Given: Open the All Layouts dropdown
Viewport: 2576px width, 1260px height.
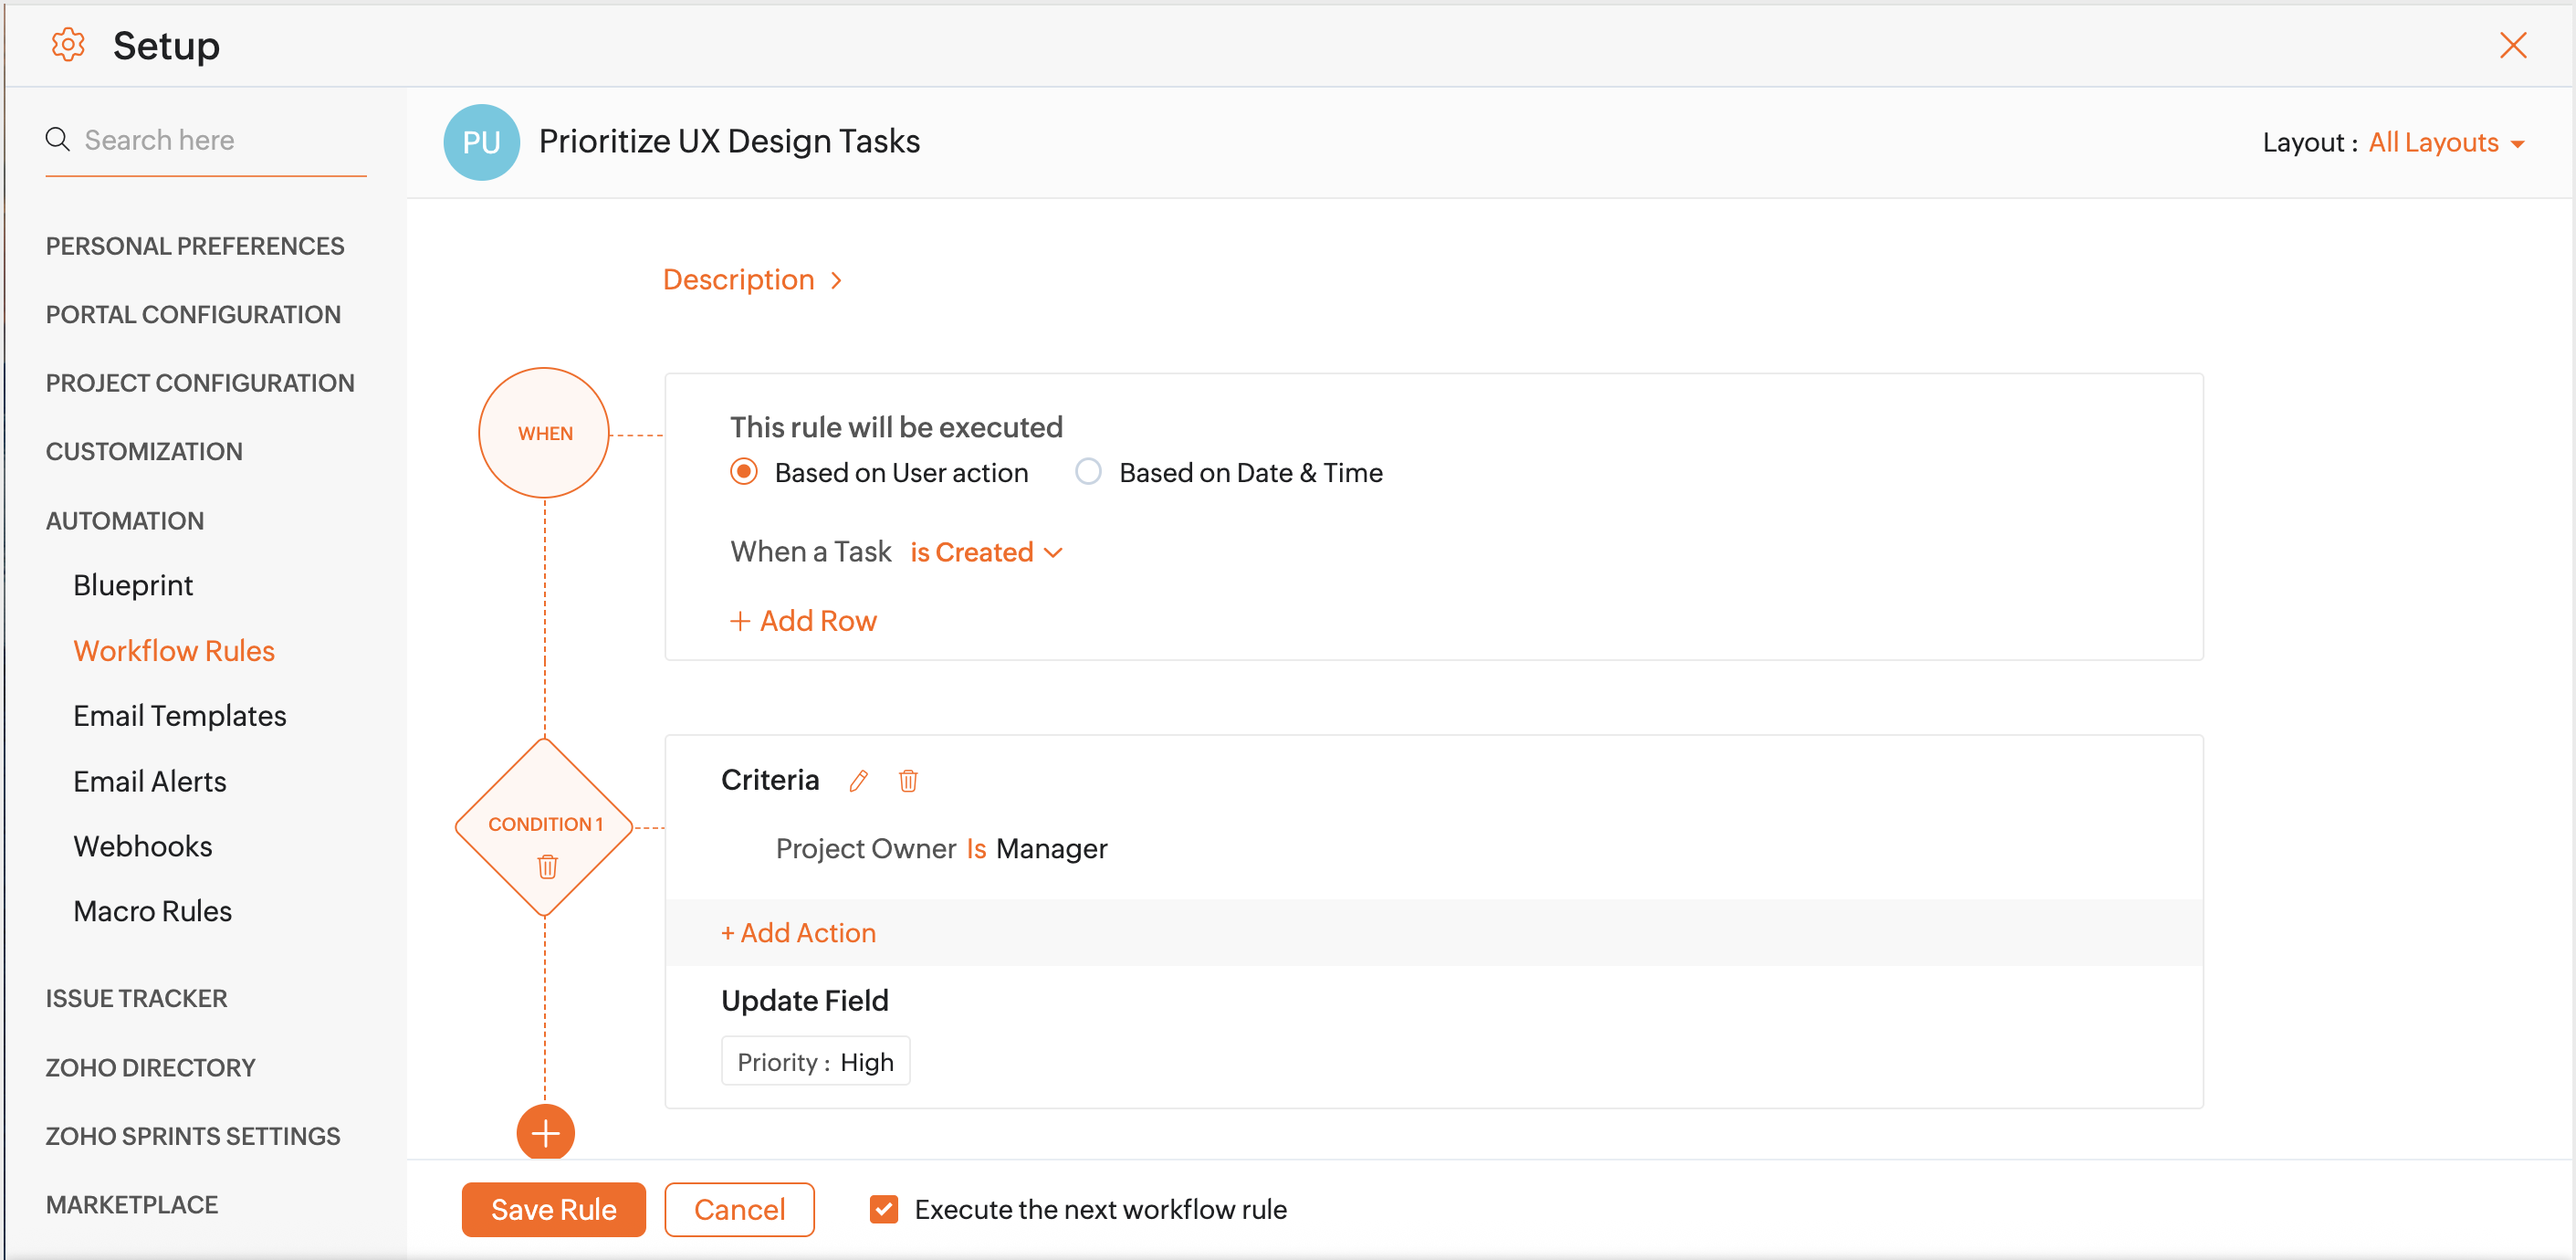Looking at the screenshot, I should coord(2445,143).
